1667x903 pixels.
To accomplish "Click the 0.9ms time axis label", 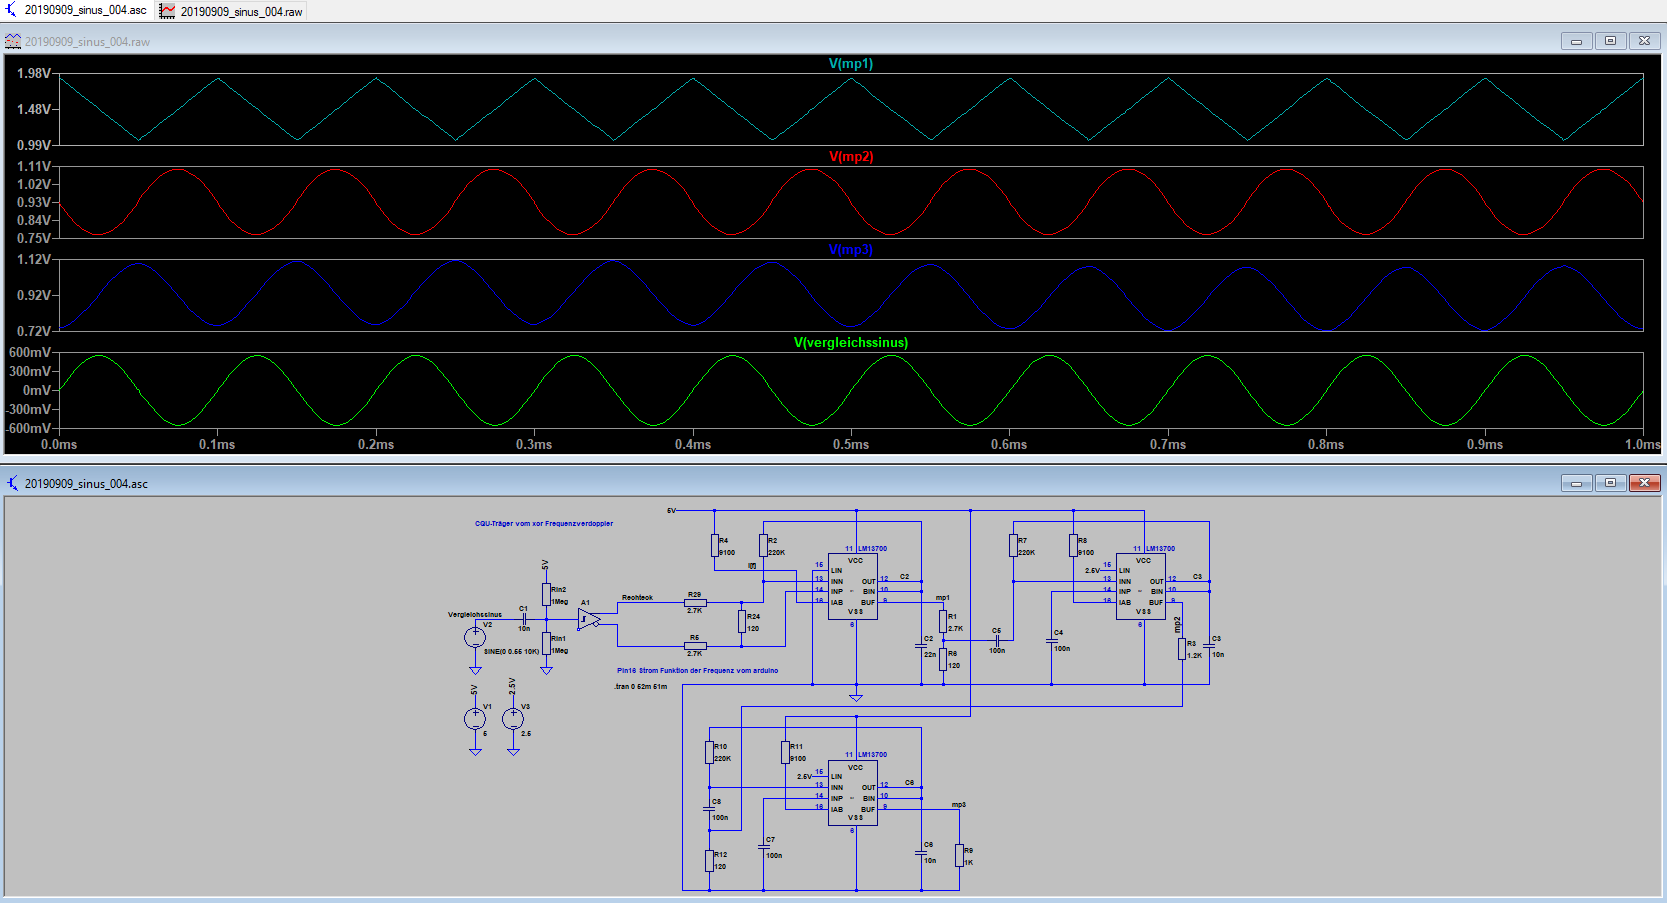I will (x=1485, y=444).
